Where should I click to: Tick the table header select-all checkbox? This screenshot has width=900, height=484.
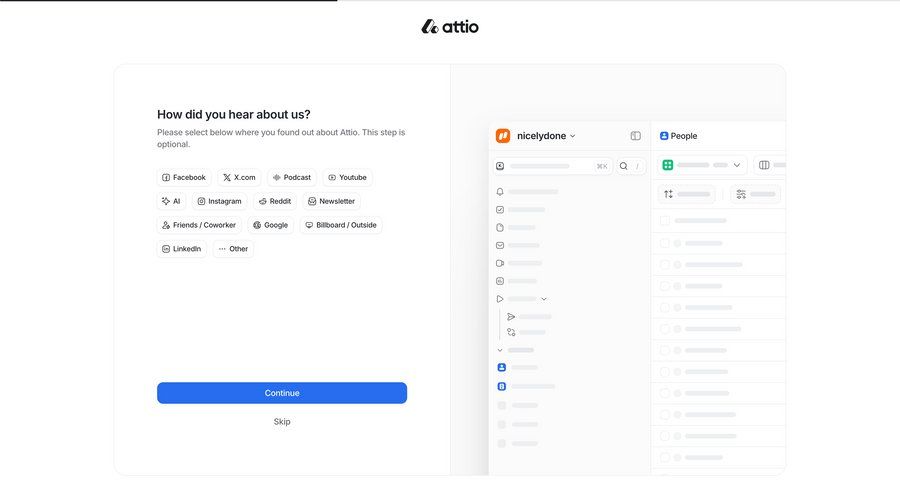pos(665,220)
